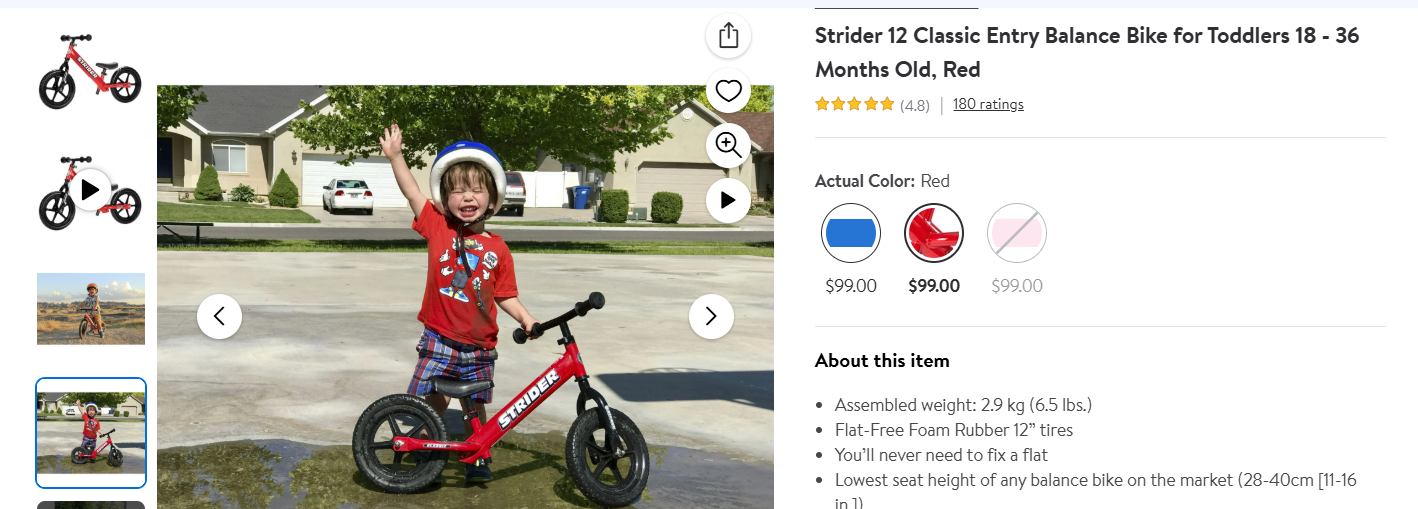Play product video from circular play button
This screenshot has width=1418, height=509.
pos(728,200)
